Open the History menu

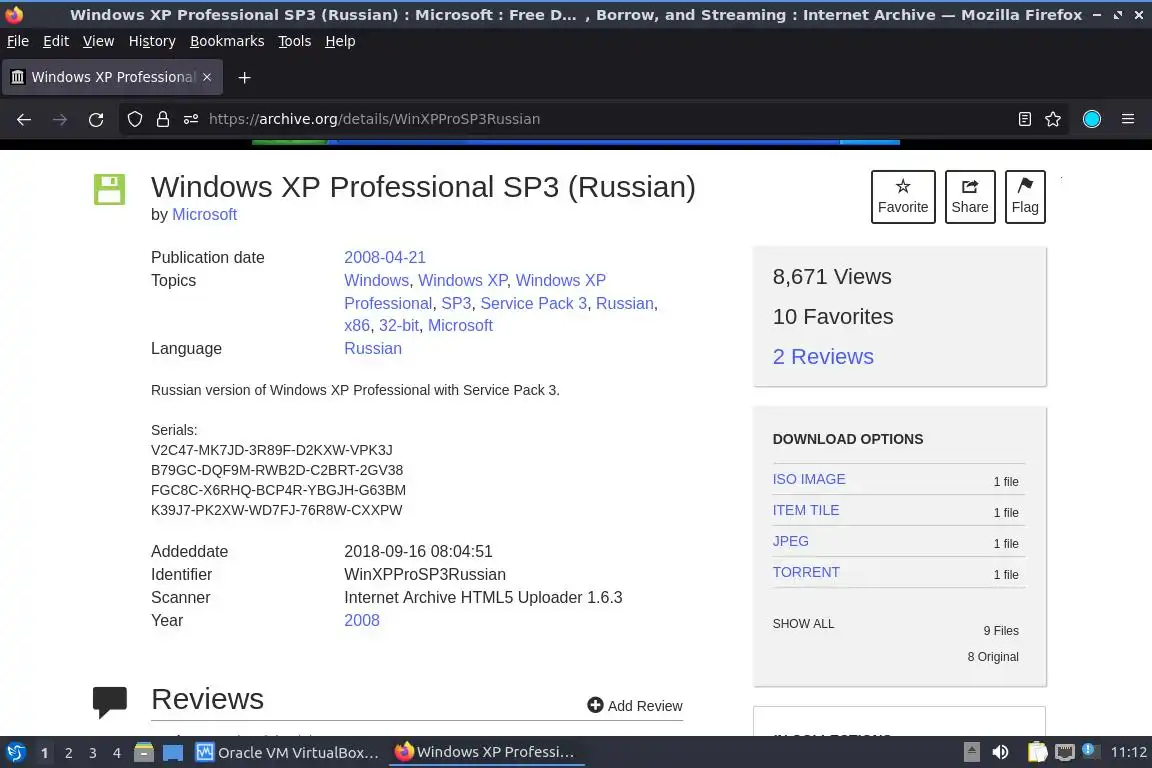152,41
